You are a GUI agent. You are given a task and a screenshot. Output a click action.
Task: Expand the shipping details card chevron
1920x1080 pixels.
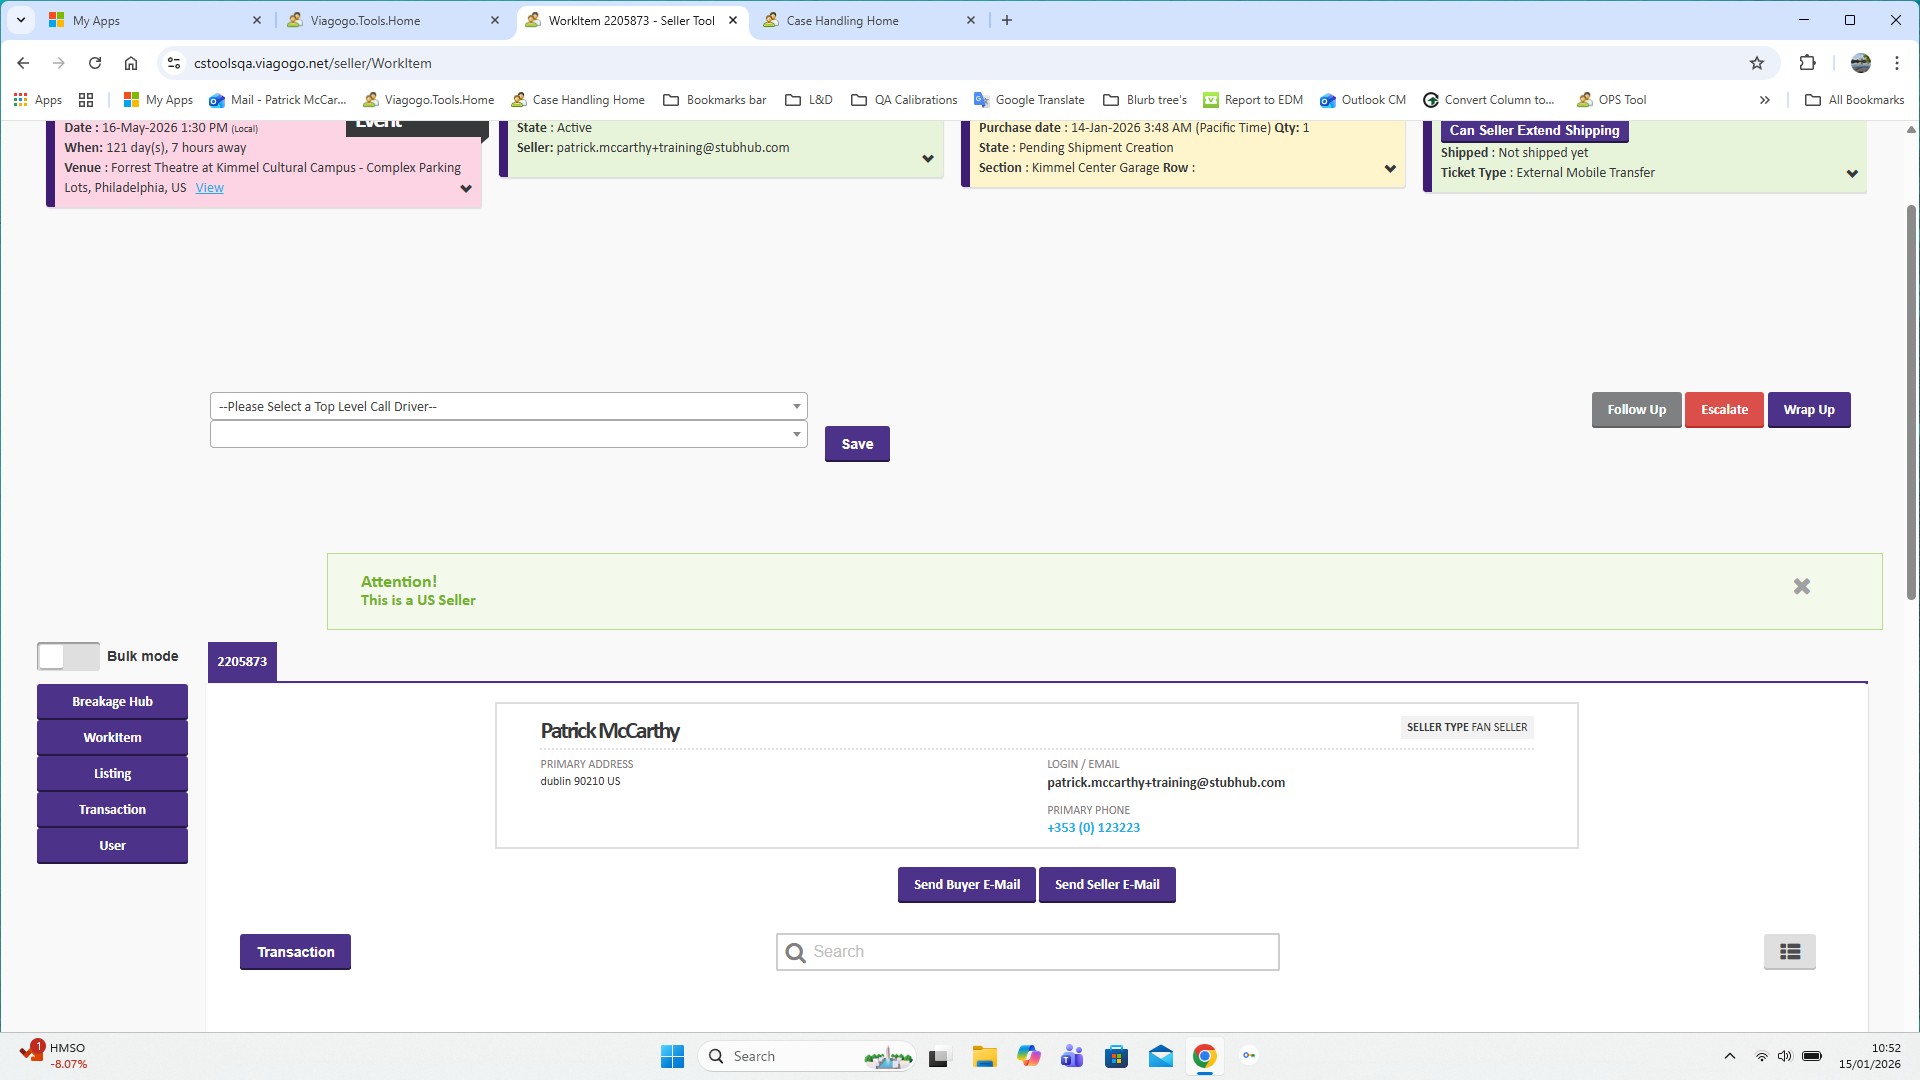point(1852,174)
